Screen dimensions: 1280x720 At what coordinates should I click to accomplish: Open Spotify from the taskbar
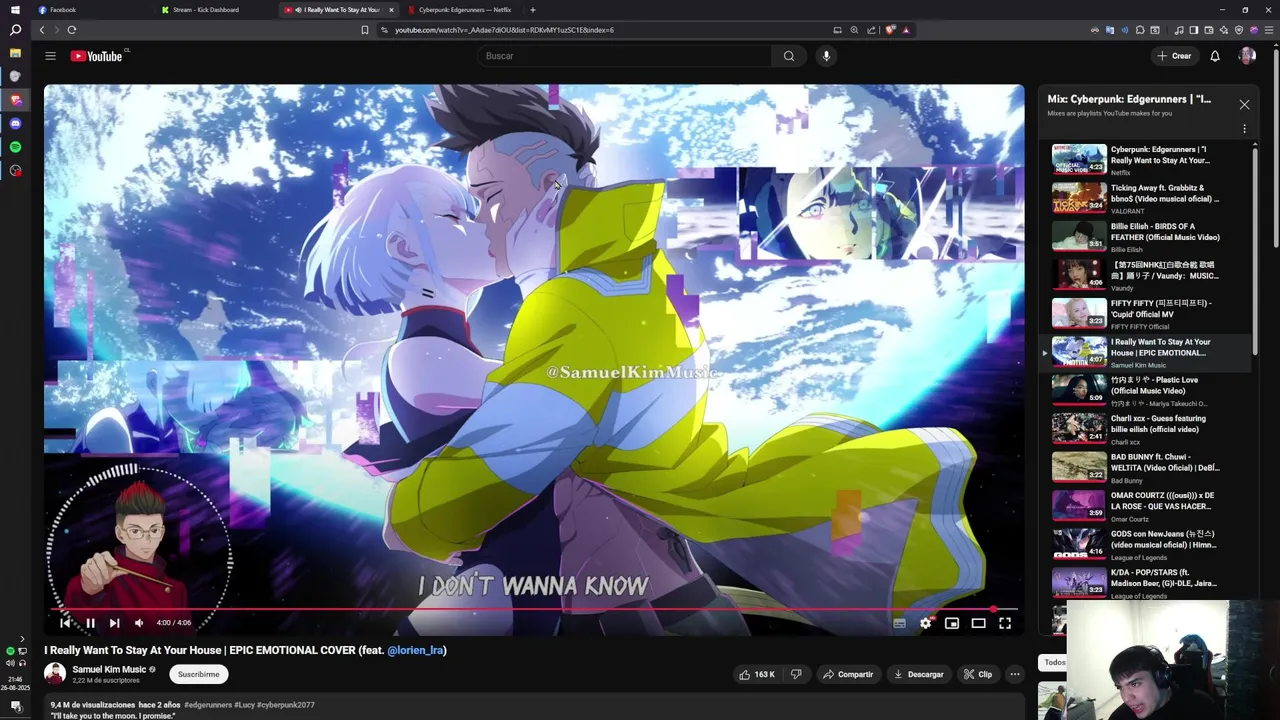click(15, 147)
